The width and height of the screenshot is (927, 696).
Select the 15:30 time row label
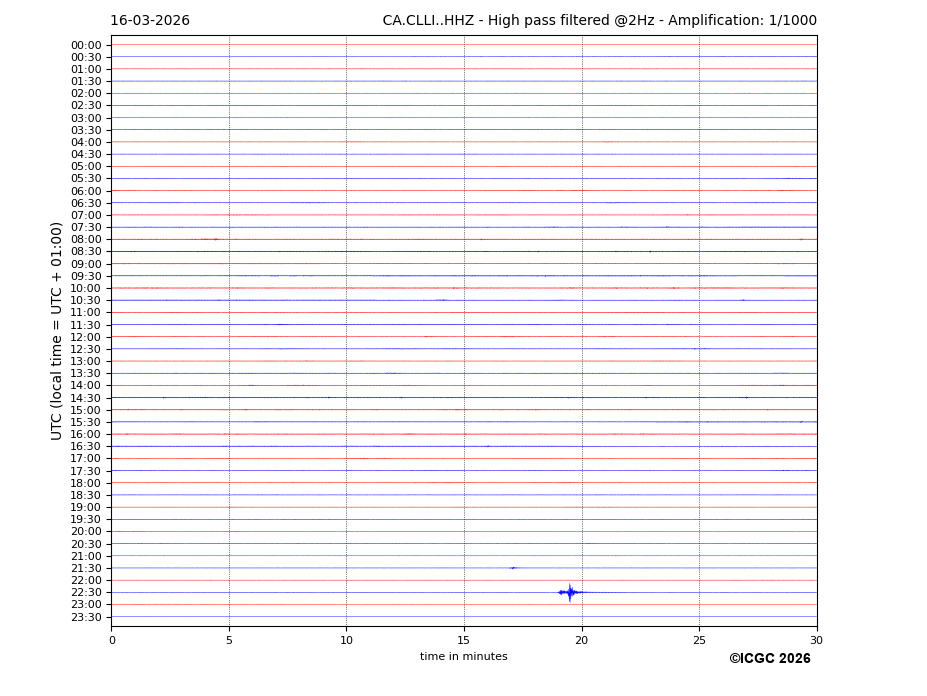tap(86, 422)
